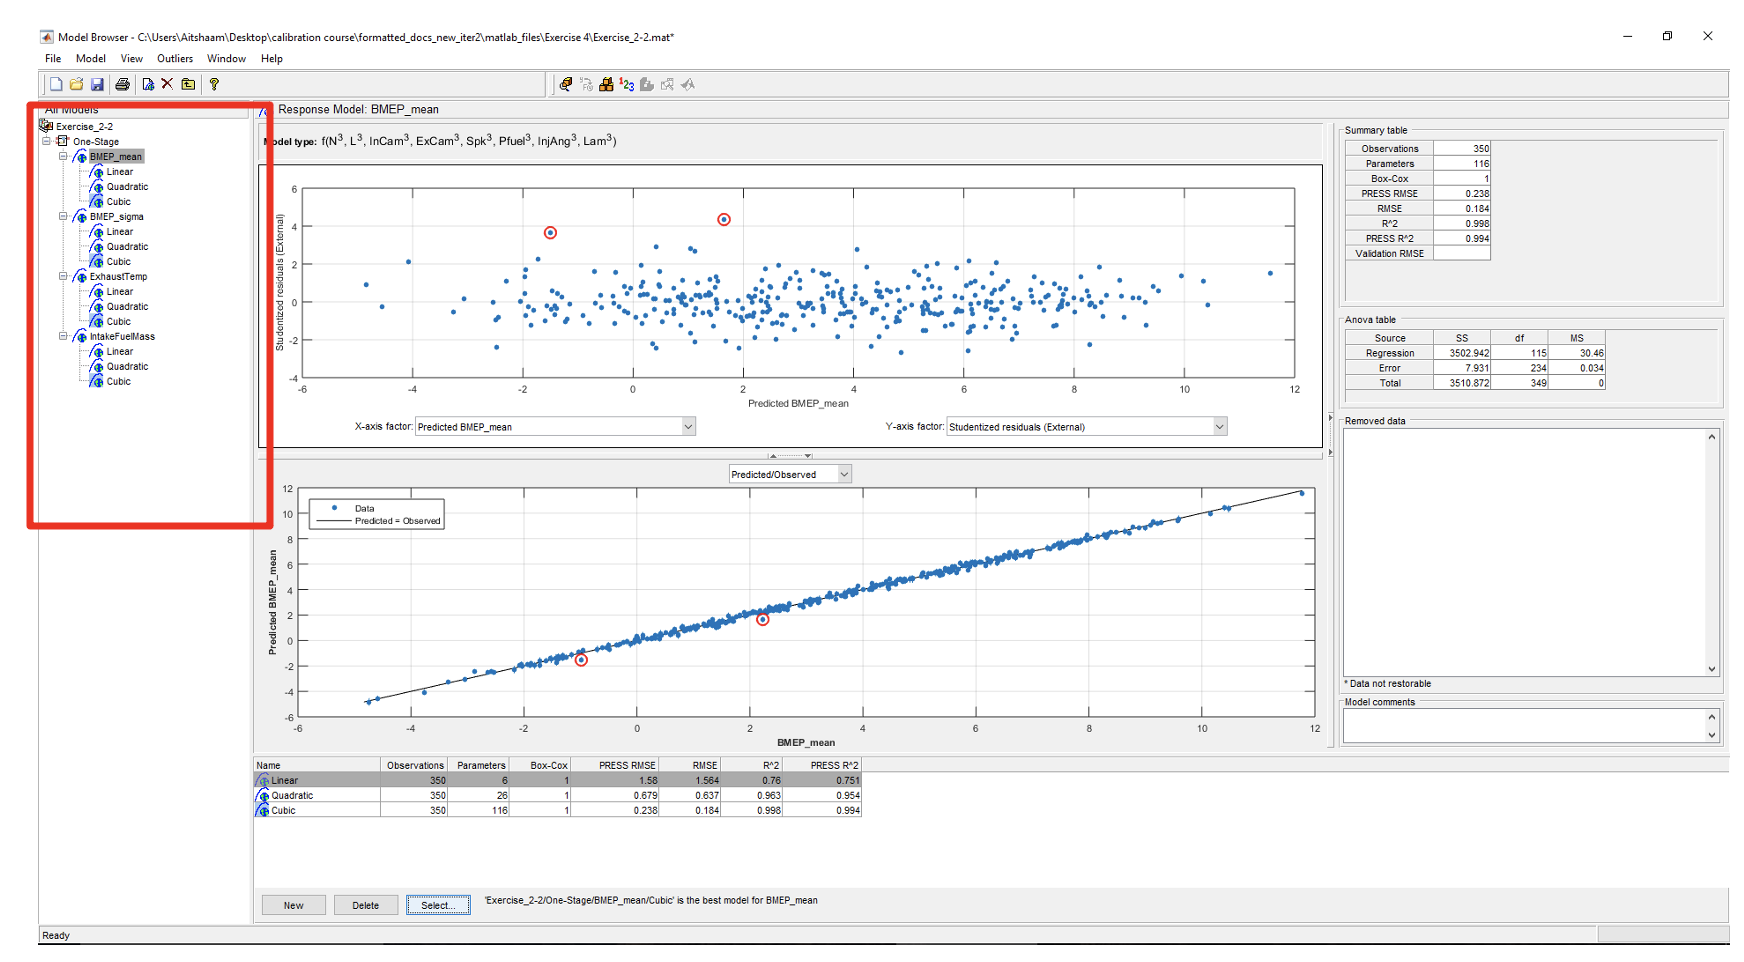Collapse the ExhaustTemp tree node

pyautogui.click(x=63, y=276)
